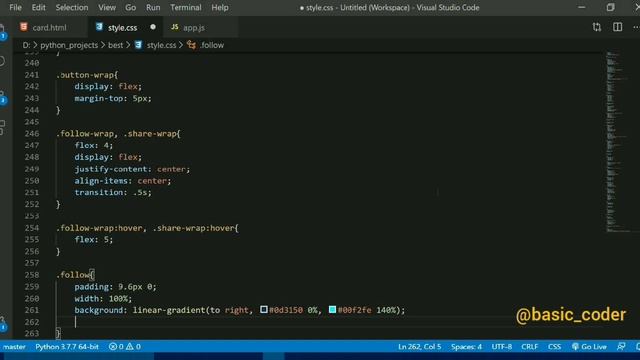Change CRLF end of line sequence

pos(529,347)
